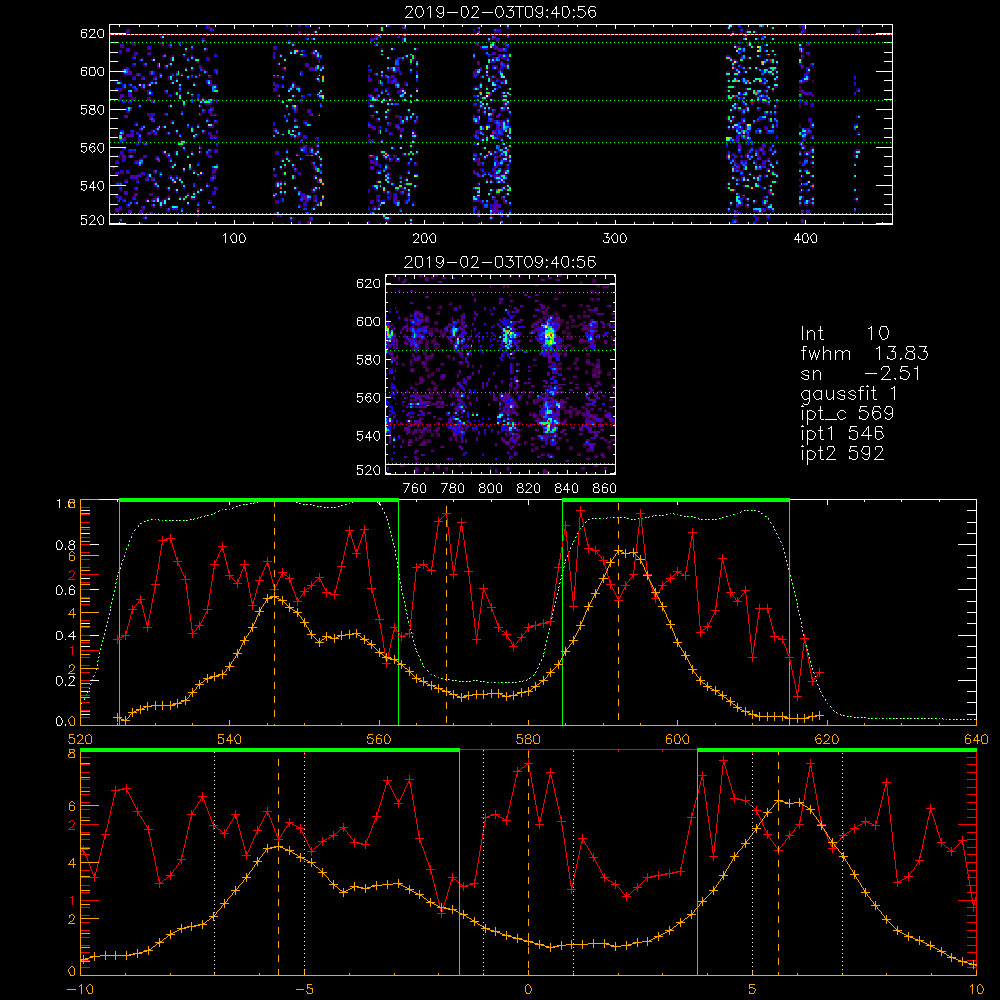Click the timestamp title above the small middle image
Screen dimensions: 1000x1000
[x=501, y=262]
